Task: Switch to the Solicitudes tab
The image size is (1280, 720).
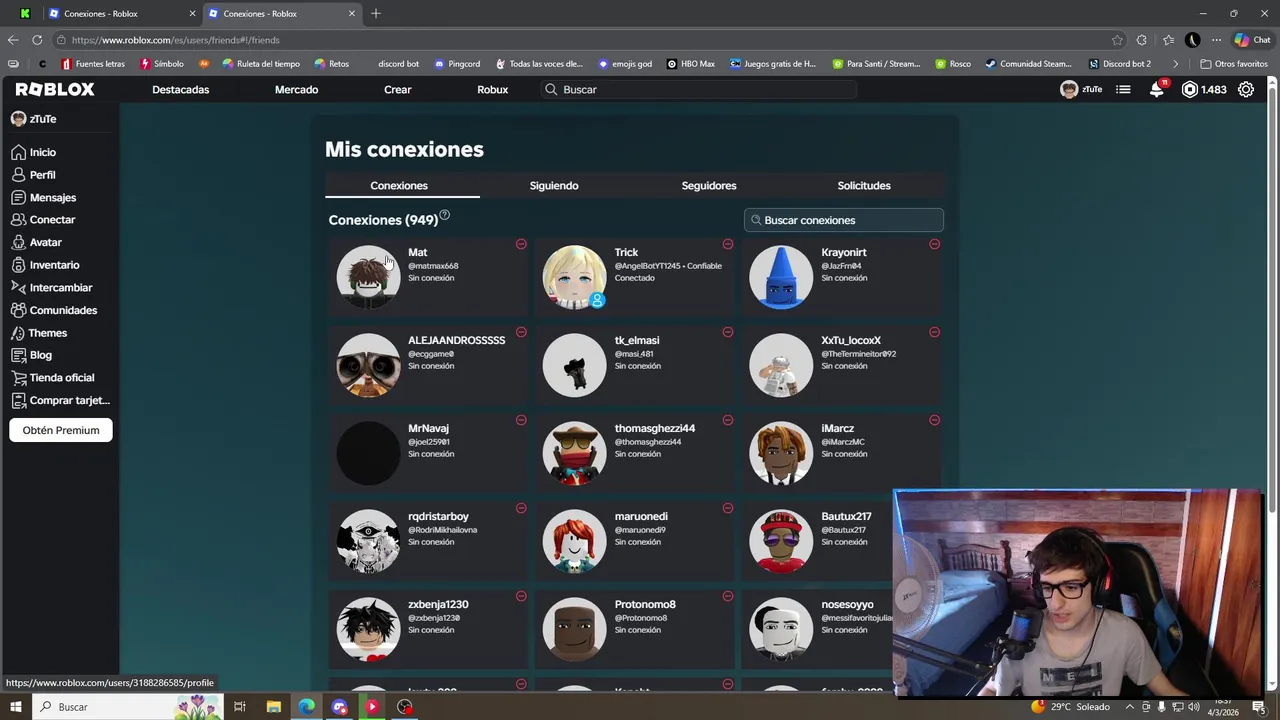Action: point(864,185)
